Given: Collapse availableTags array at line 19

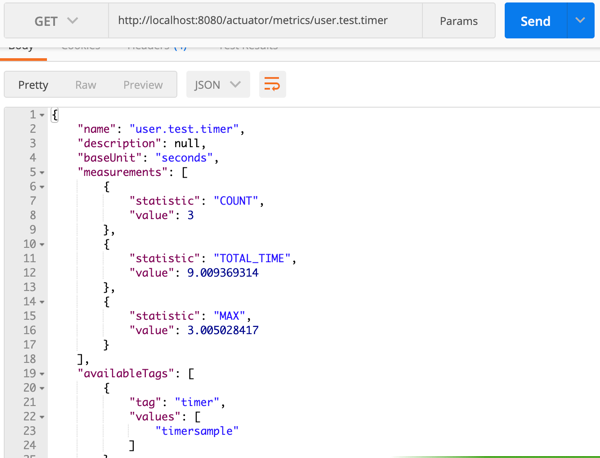Looking at the screenshot, I should pos(42,374).
